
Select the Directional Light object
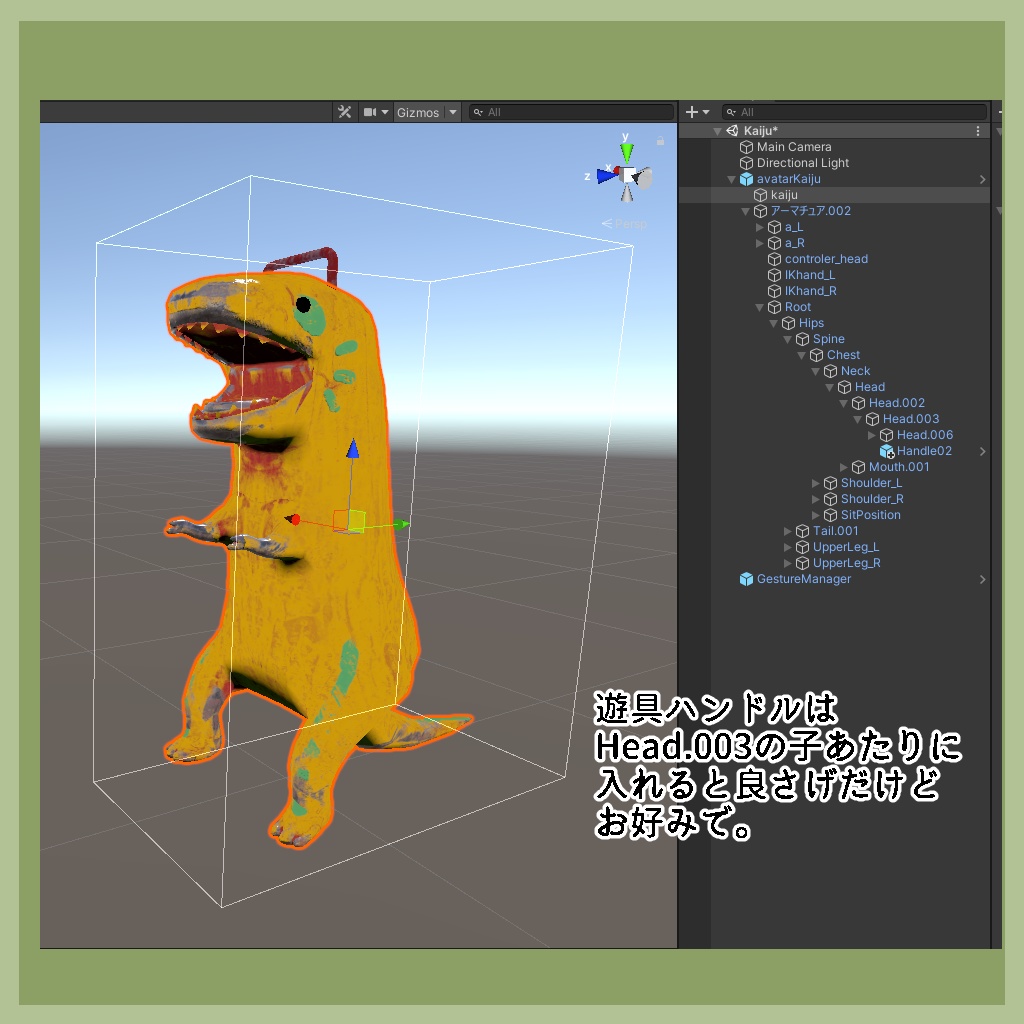pyautogui.click(x=803, y=163)
